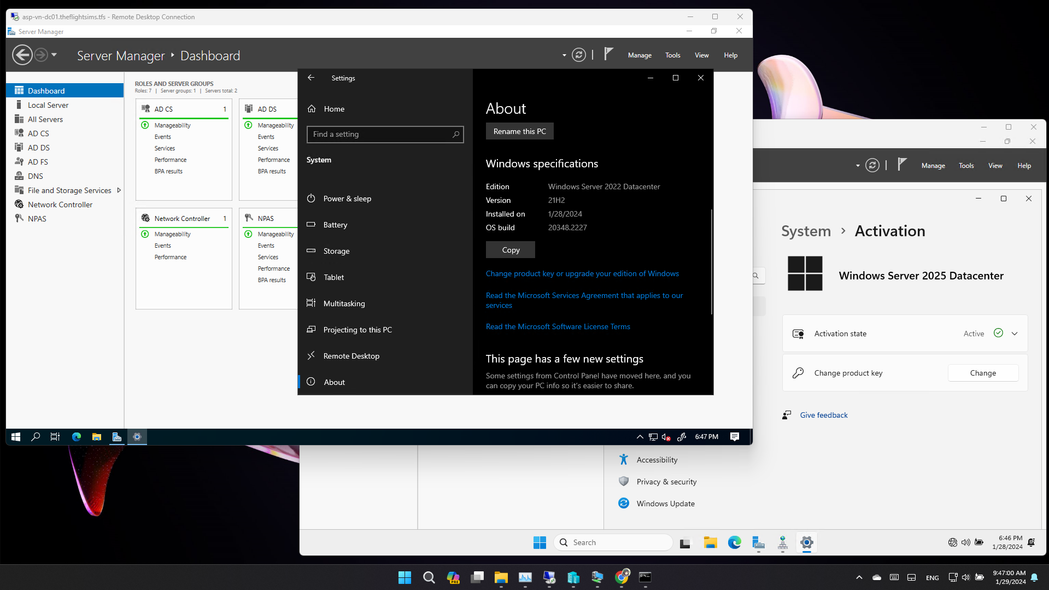Open the Tools menu in front Server Manager
The image size is (1049, 590).
[672, 56]
